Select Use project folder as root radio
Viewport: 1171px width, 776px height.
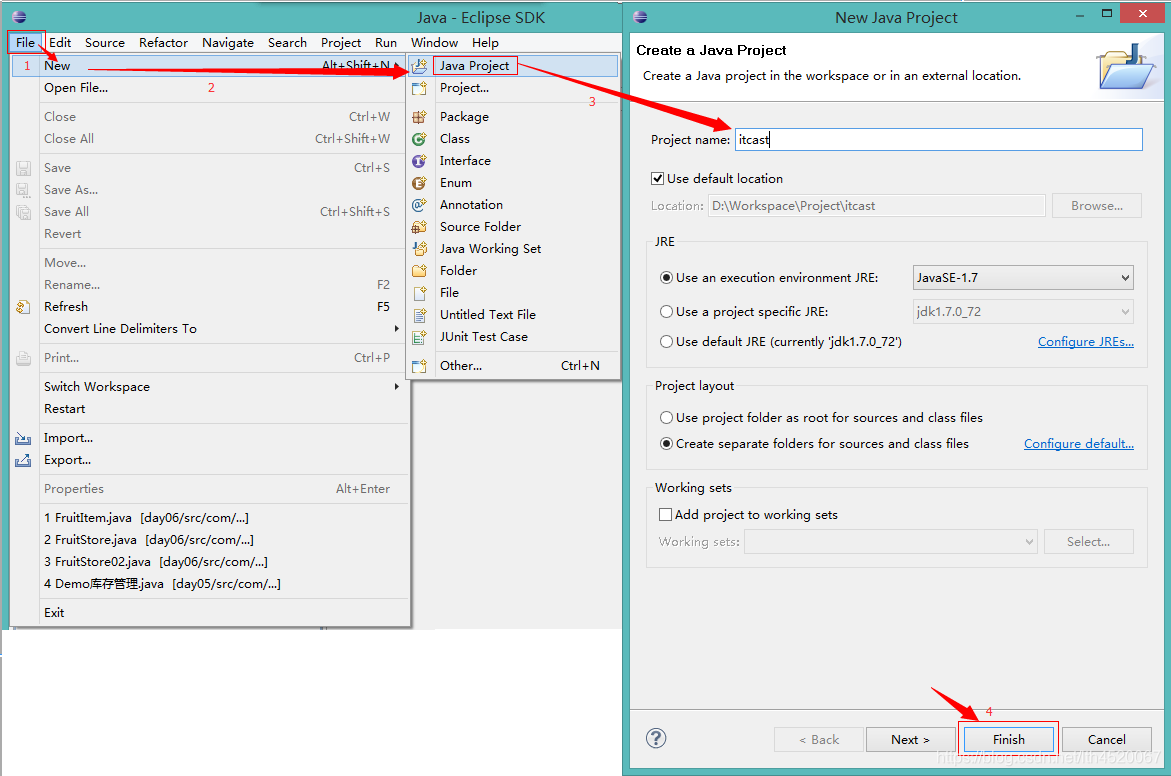pyautogui.click(x=666, y=418)
